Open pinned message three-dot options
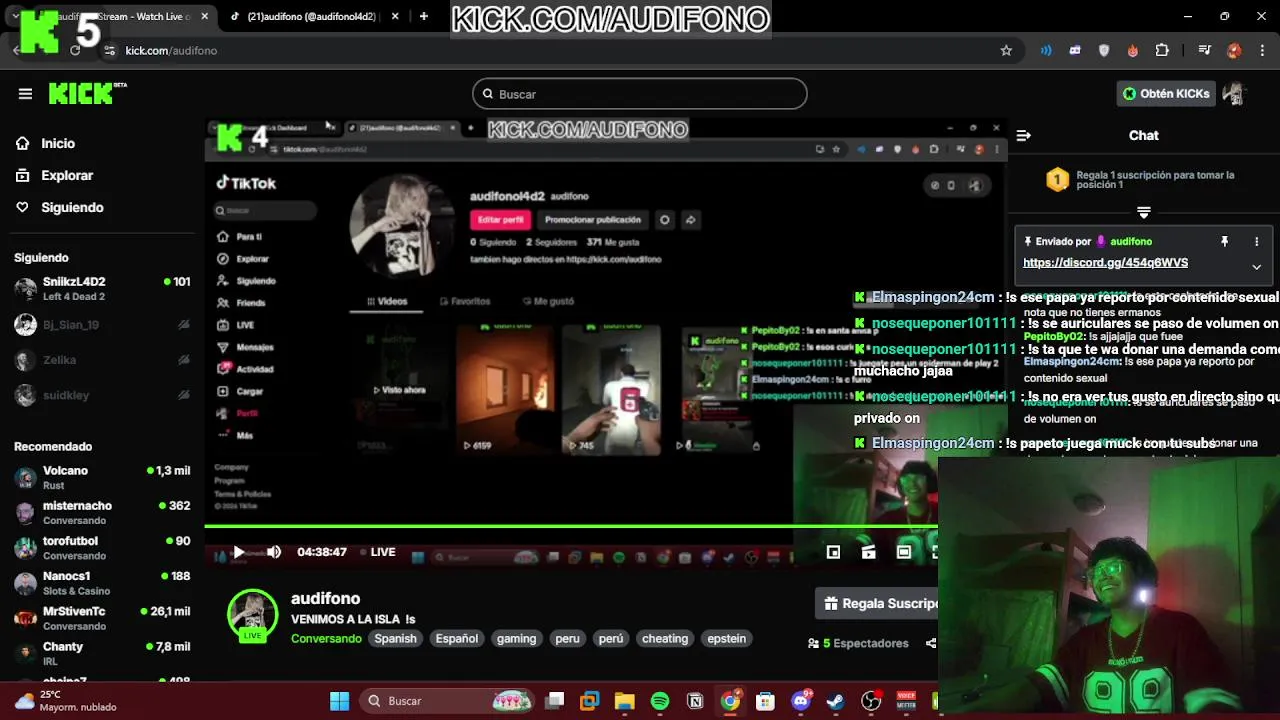This screenshot has width=1280, height=720. pos(1257,241)
